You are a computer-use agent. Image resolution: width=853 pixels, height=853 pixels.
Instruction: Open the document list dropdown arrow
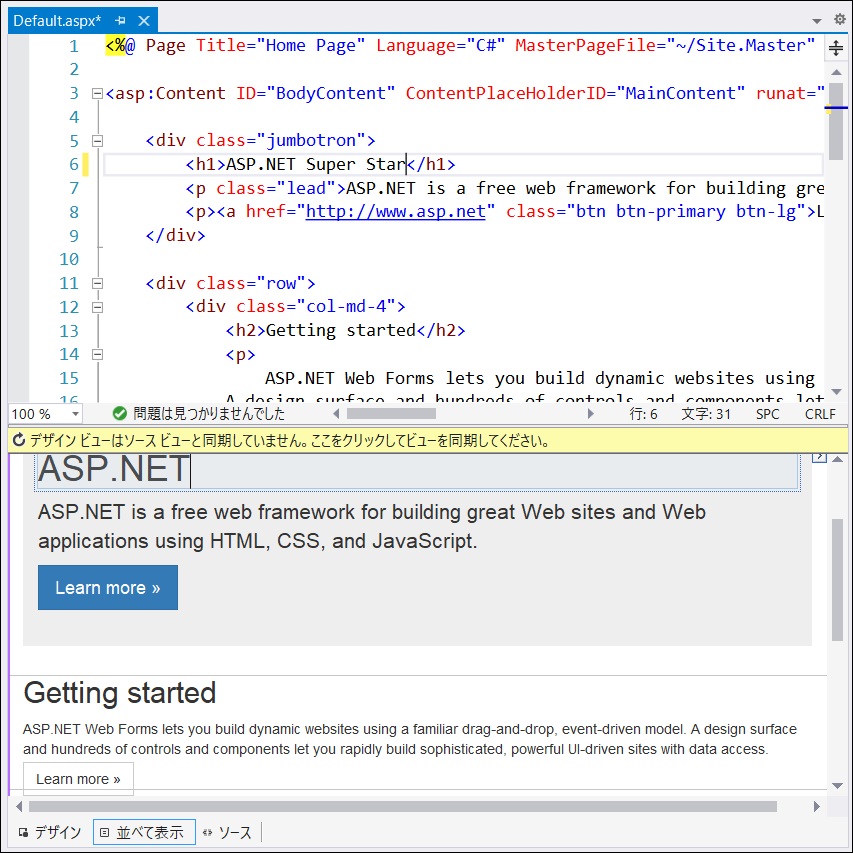tap(817, 21)
